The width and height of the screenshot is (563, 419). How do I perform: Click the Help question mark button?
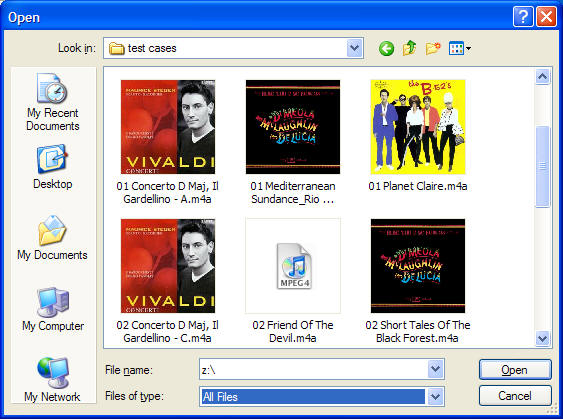(523, 17)
